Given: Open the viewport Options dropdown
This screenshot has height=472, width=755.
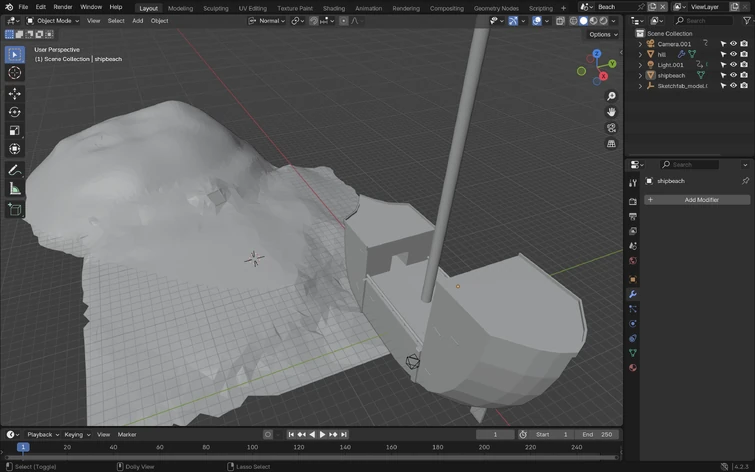Looking at the screenshot, I should (x=602, y=34).
